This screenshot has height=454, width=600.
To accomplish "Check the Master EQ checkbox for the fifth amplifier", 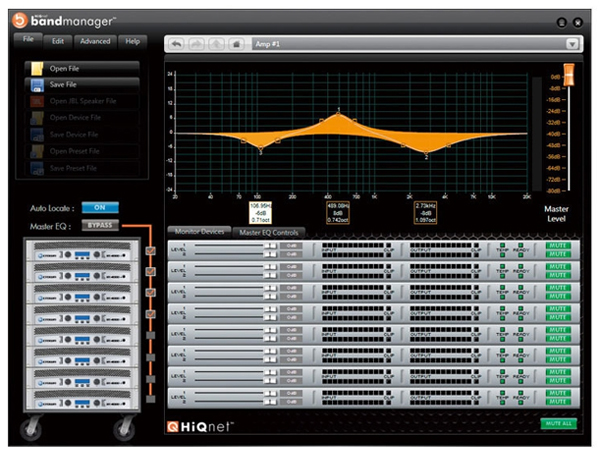I will (151, 335).
